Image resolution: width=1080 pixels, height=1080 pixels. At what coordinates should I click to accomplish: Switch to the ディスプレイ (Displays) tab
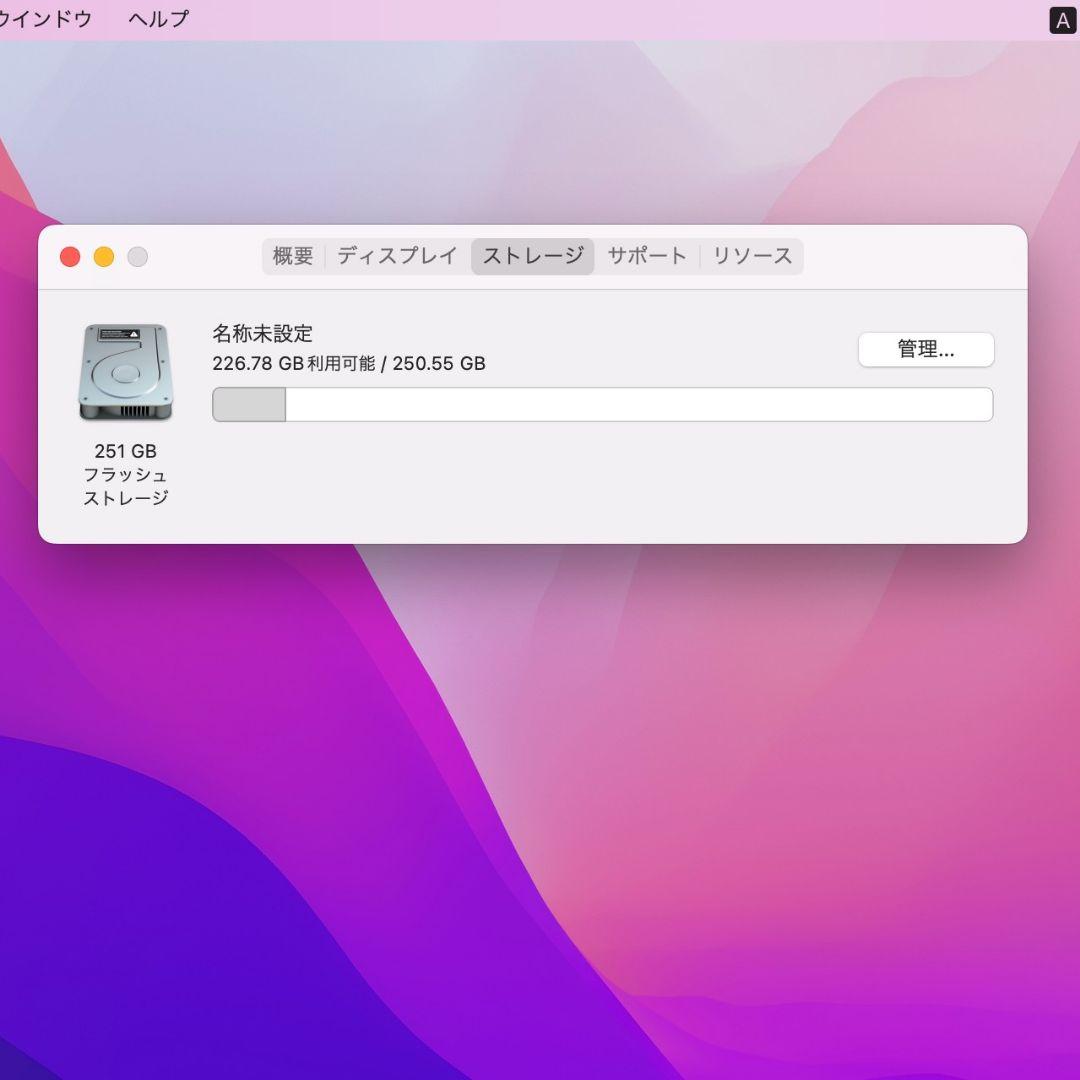397,256
